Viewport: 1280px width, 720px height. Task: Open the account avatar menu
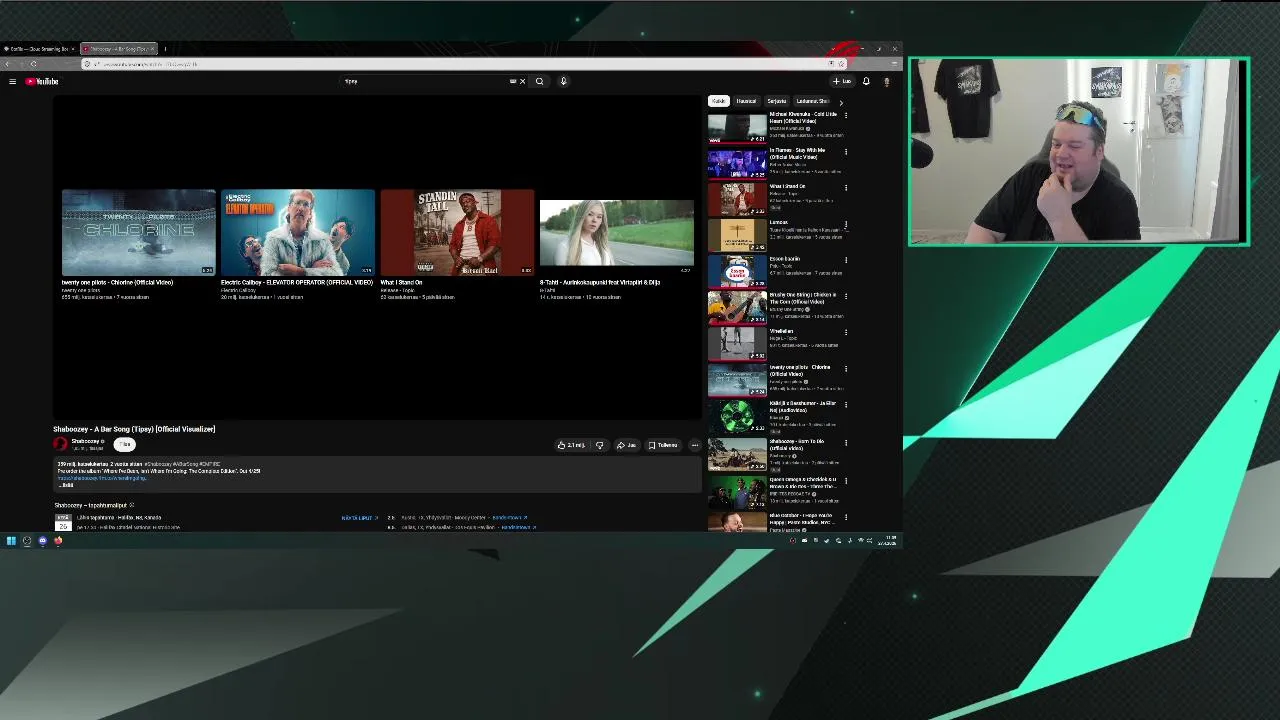(886, 82)
